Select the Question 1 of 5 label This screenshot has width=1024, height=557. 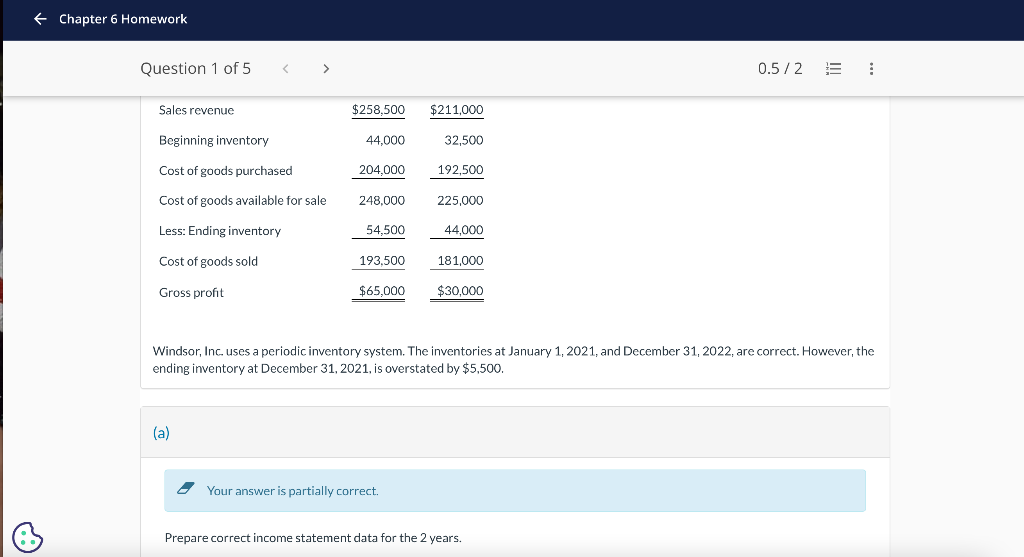tap(195, 69)
